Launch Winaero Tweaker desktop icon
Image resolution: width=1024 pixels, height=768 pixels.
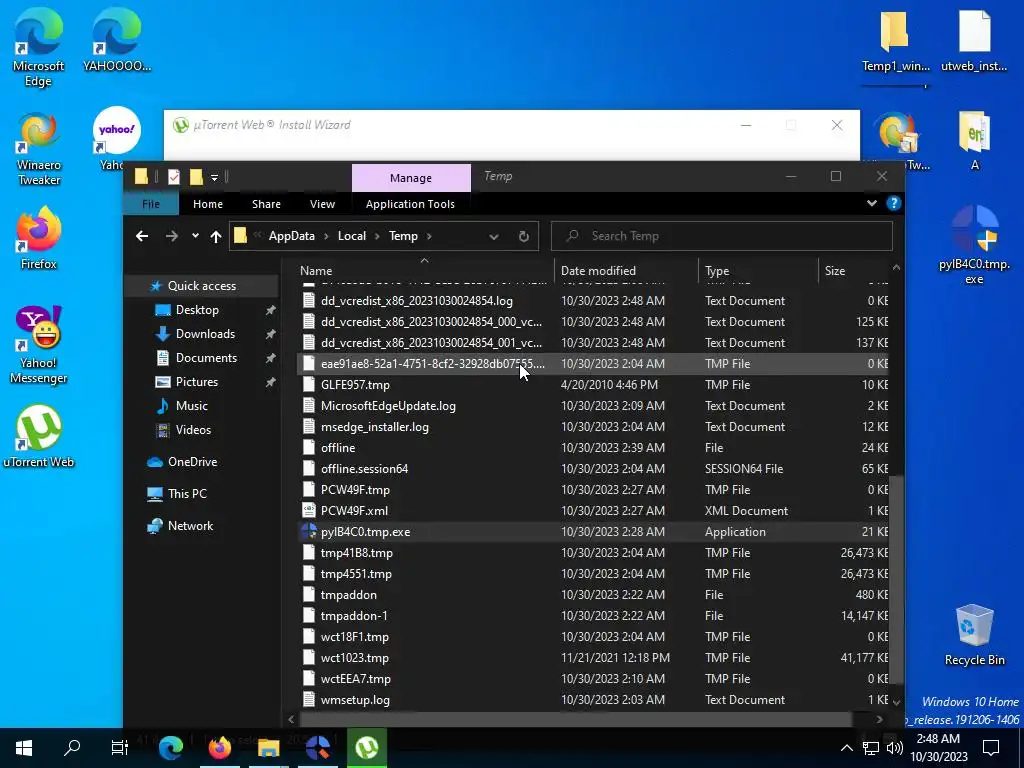[x=39, y=149]
